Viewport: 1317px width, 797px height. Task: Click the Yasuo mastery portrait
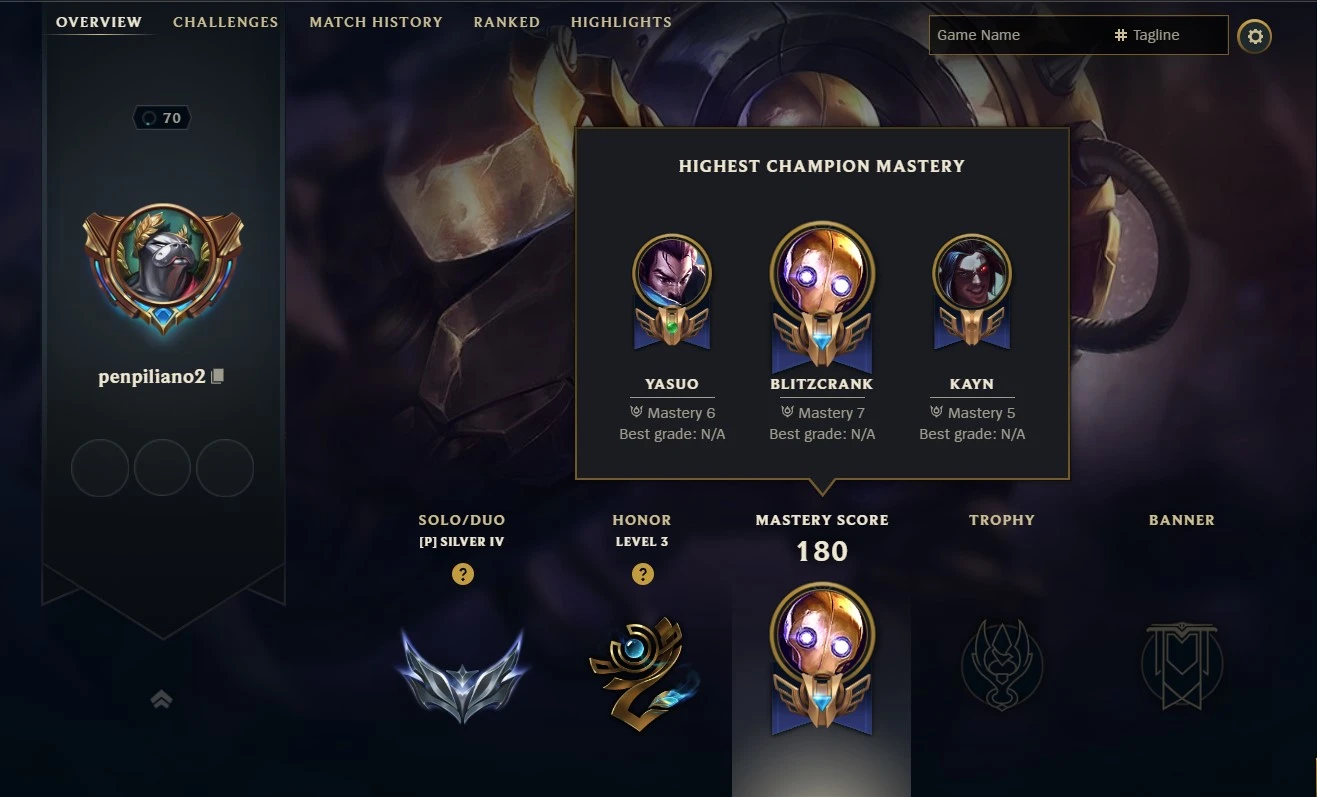[x=672, y=292]
